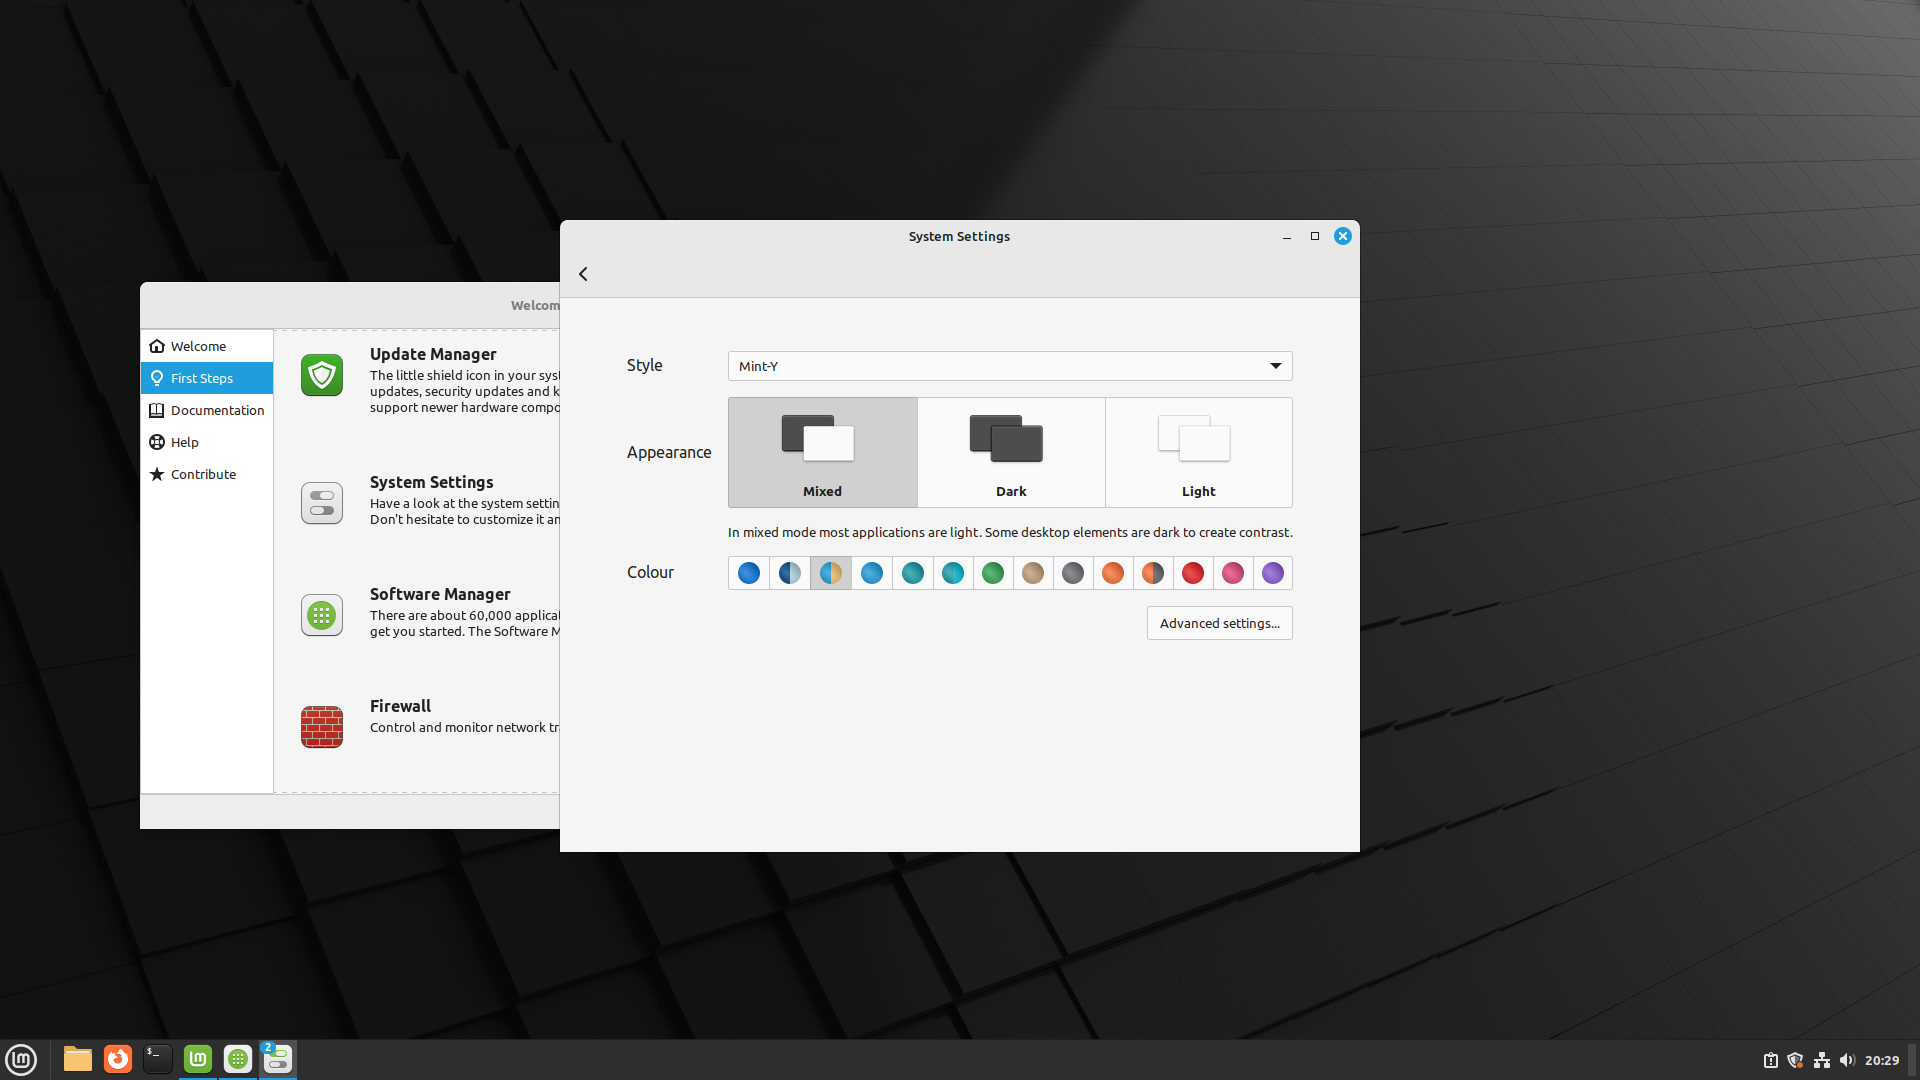This screenshot has height=1080, width=1920.
Task: Choose the pink colour swatch
Action: [1233, 573]
